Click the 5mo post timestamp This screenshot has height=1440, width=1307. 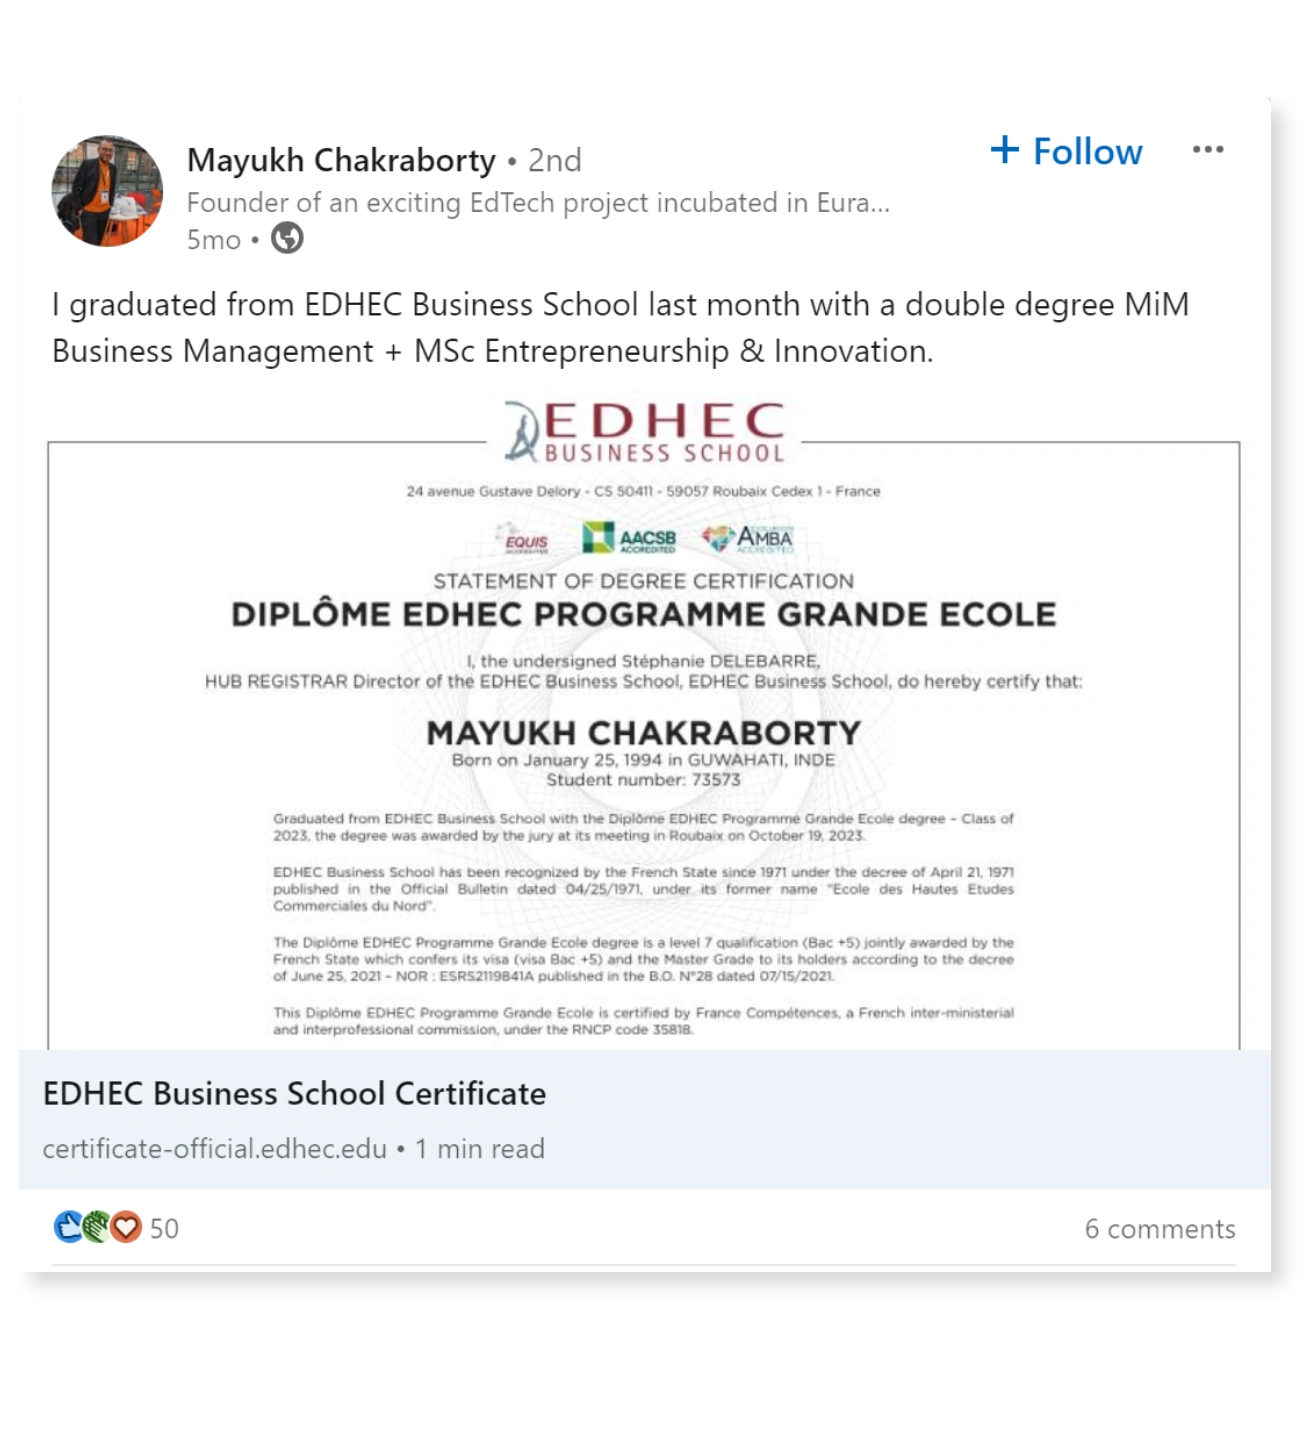coord(212,240)
